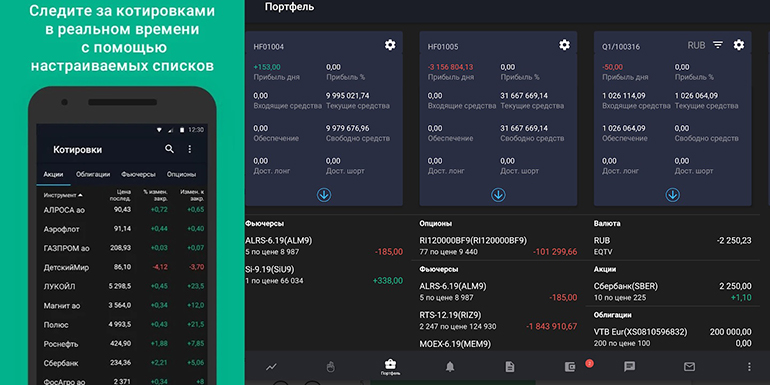
Task: Select ГАЗПРОМ ао row in quotes list
Action: (x=122, y=248)
